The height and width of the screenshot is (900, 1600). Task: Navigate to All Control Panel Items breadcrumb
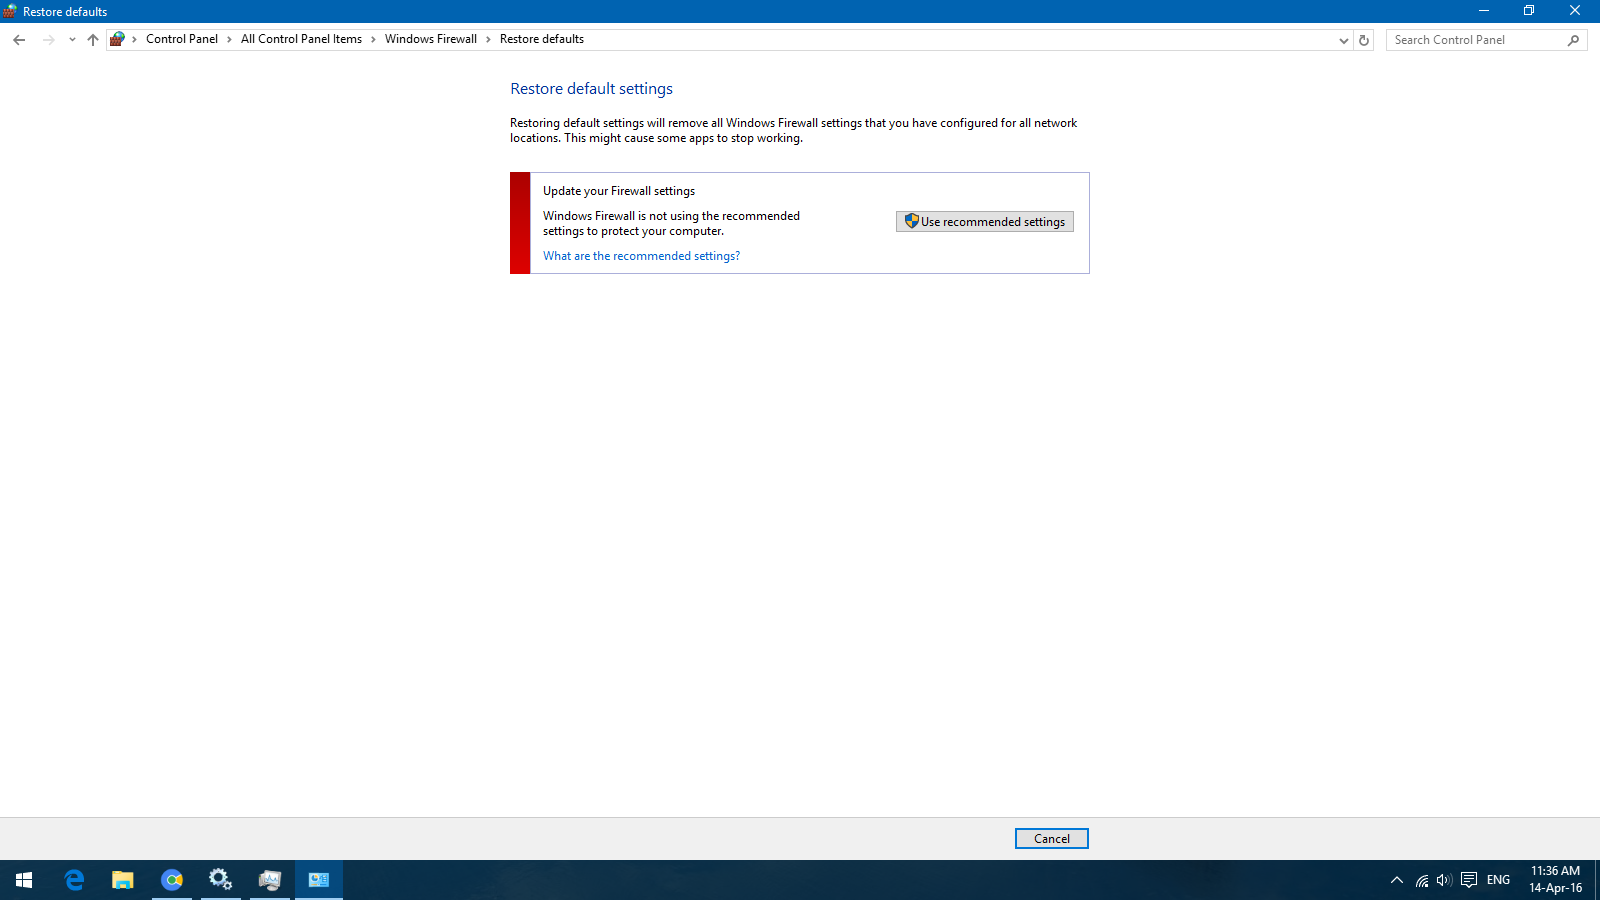pos(301,39)
